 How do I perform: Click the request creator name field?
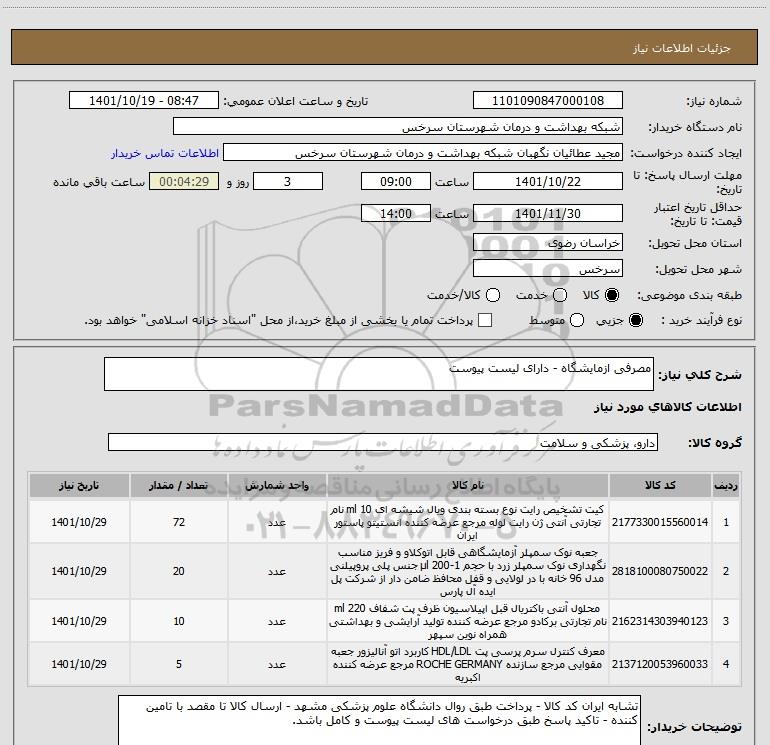tap(423, 153)
